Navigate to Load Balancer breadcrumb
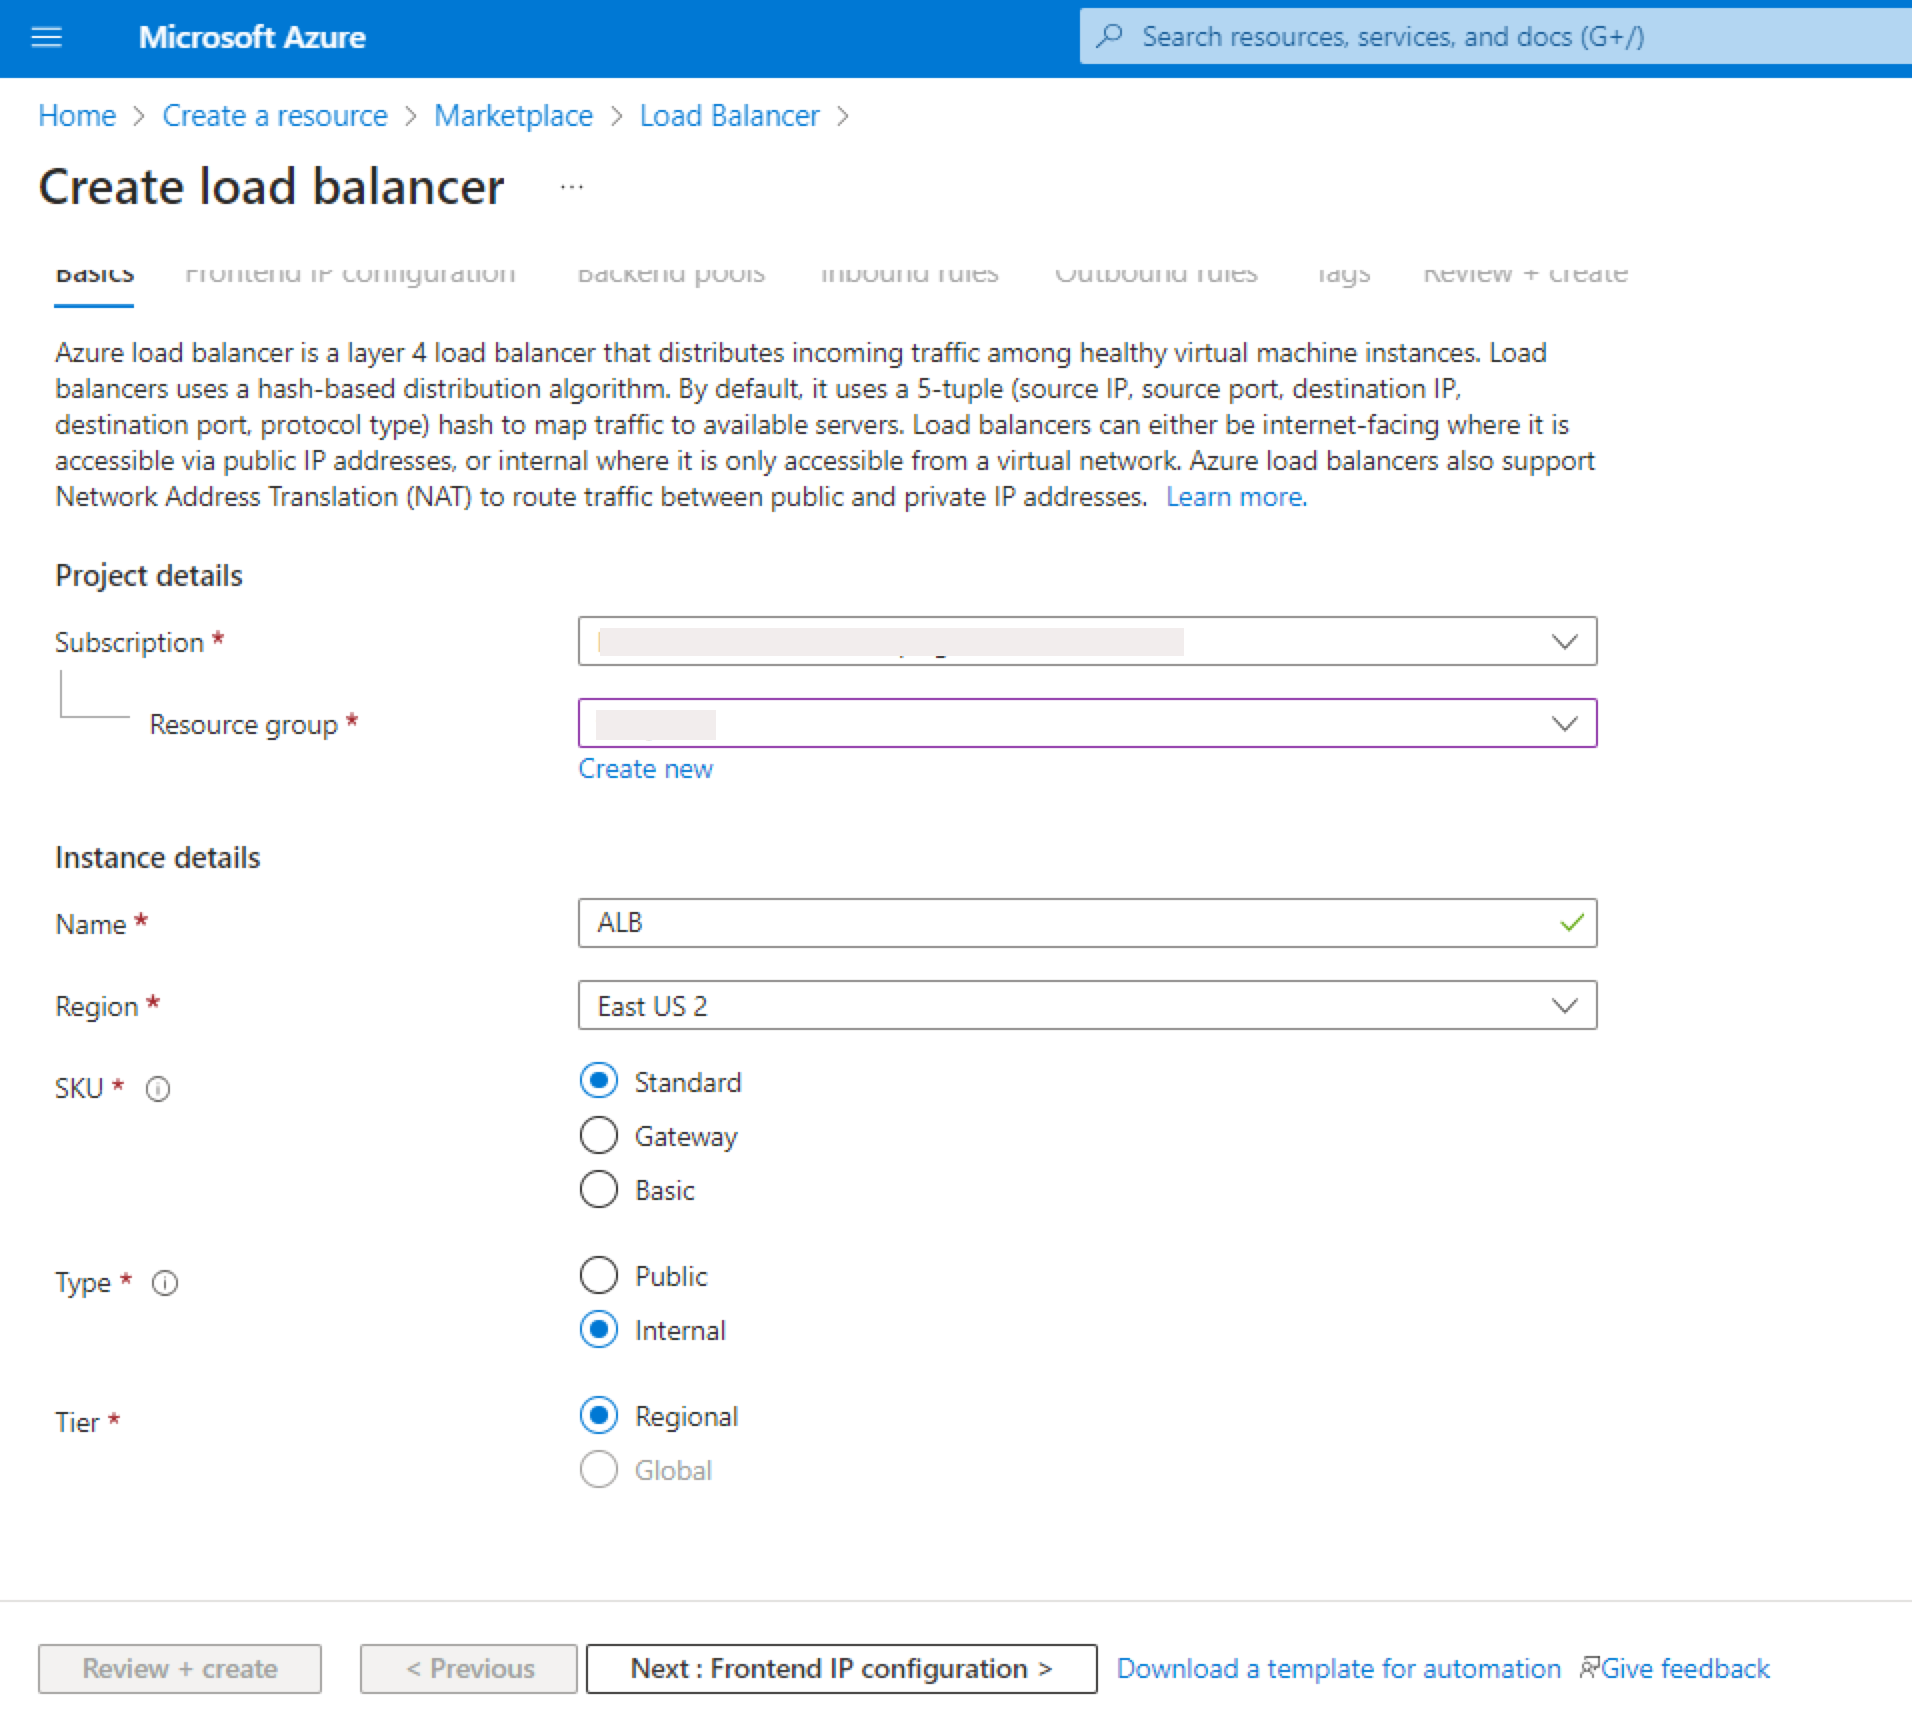 point(729,116)
